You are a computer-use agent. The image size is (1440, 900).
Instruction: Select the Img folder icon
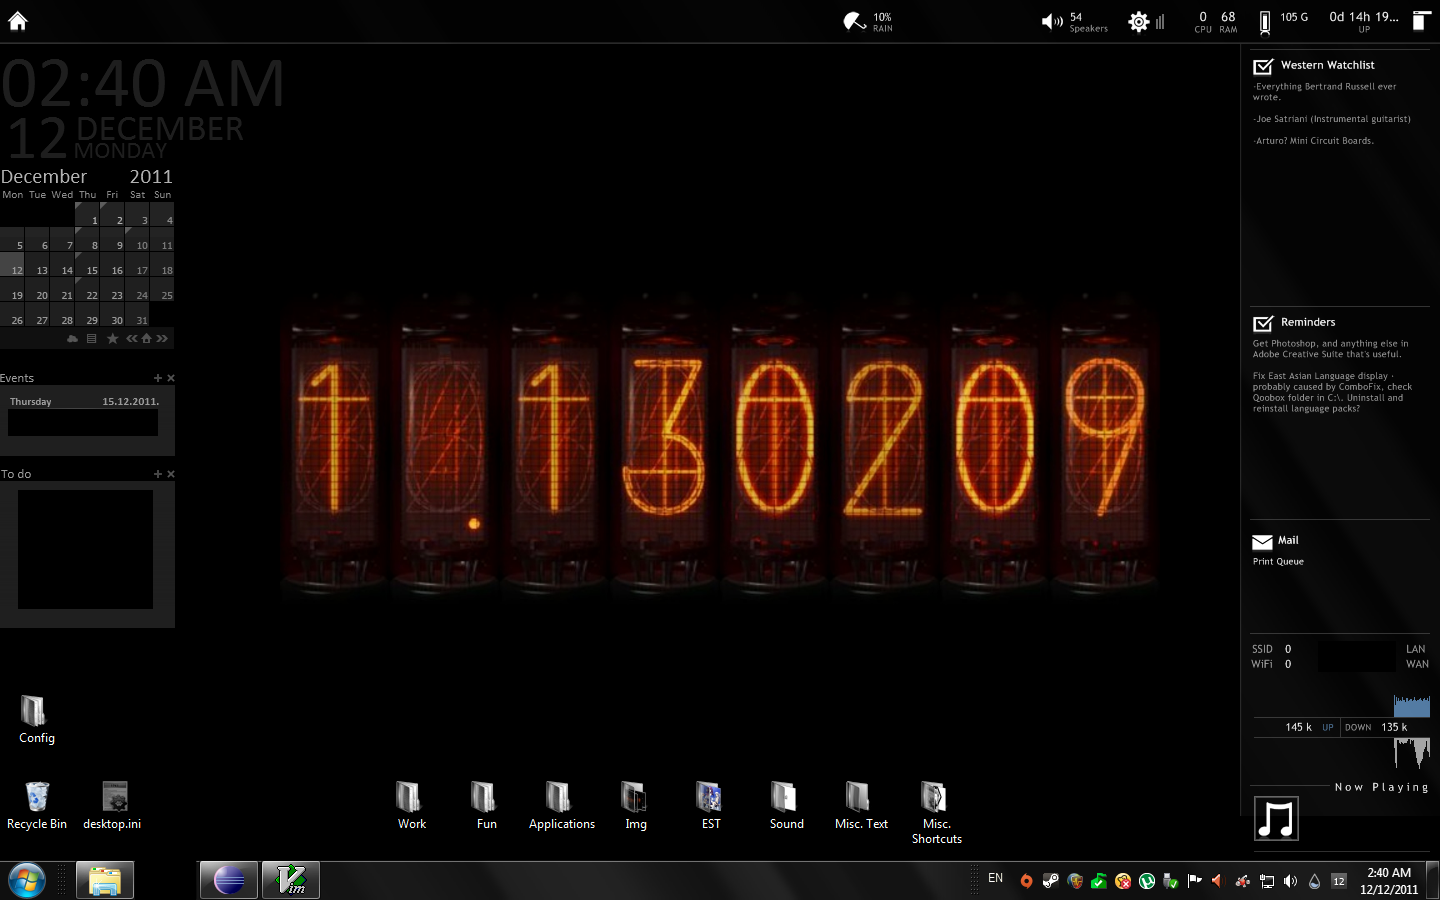point(636,806)
